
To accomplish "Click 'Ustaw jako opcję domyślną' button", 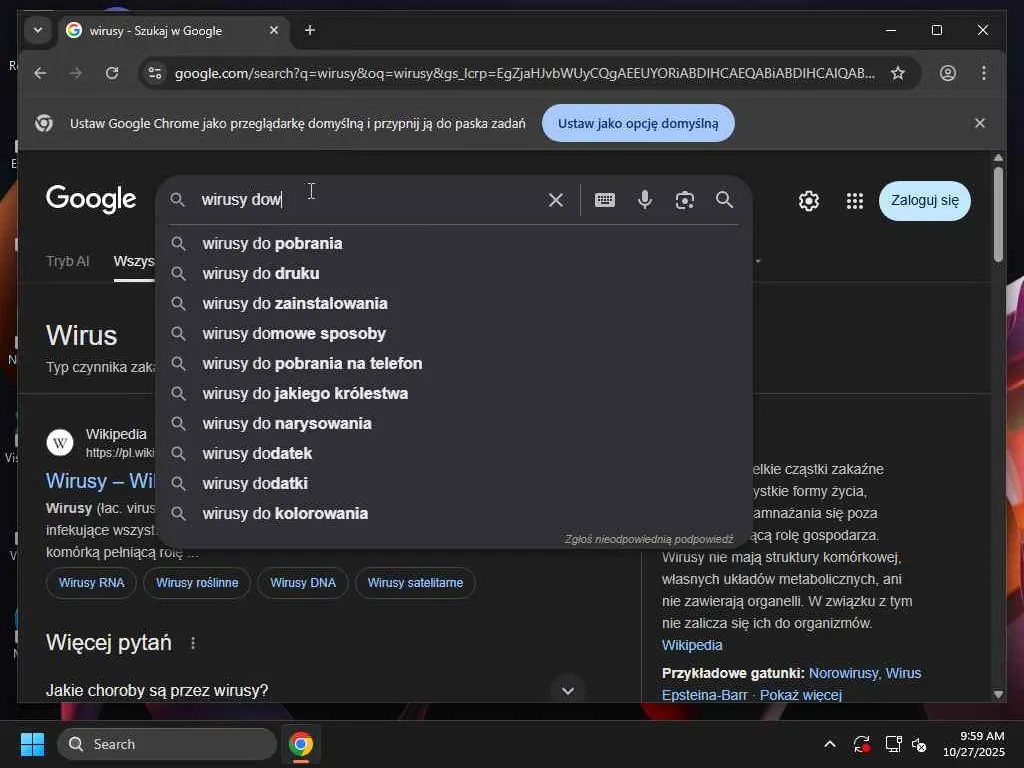I will 638,123.
